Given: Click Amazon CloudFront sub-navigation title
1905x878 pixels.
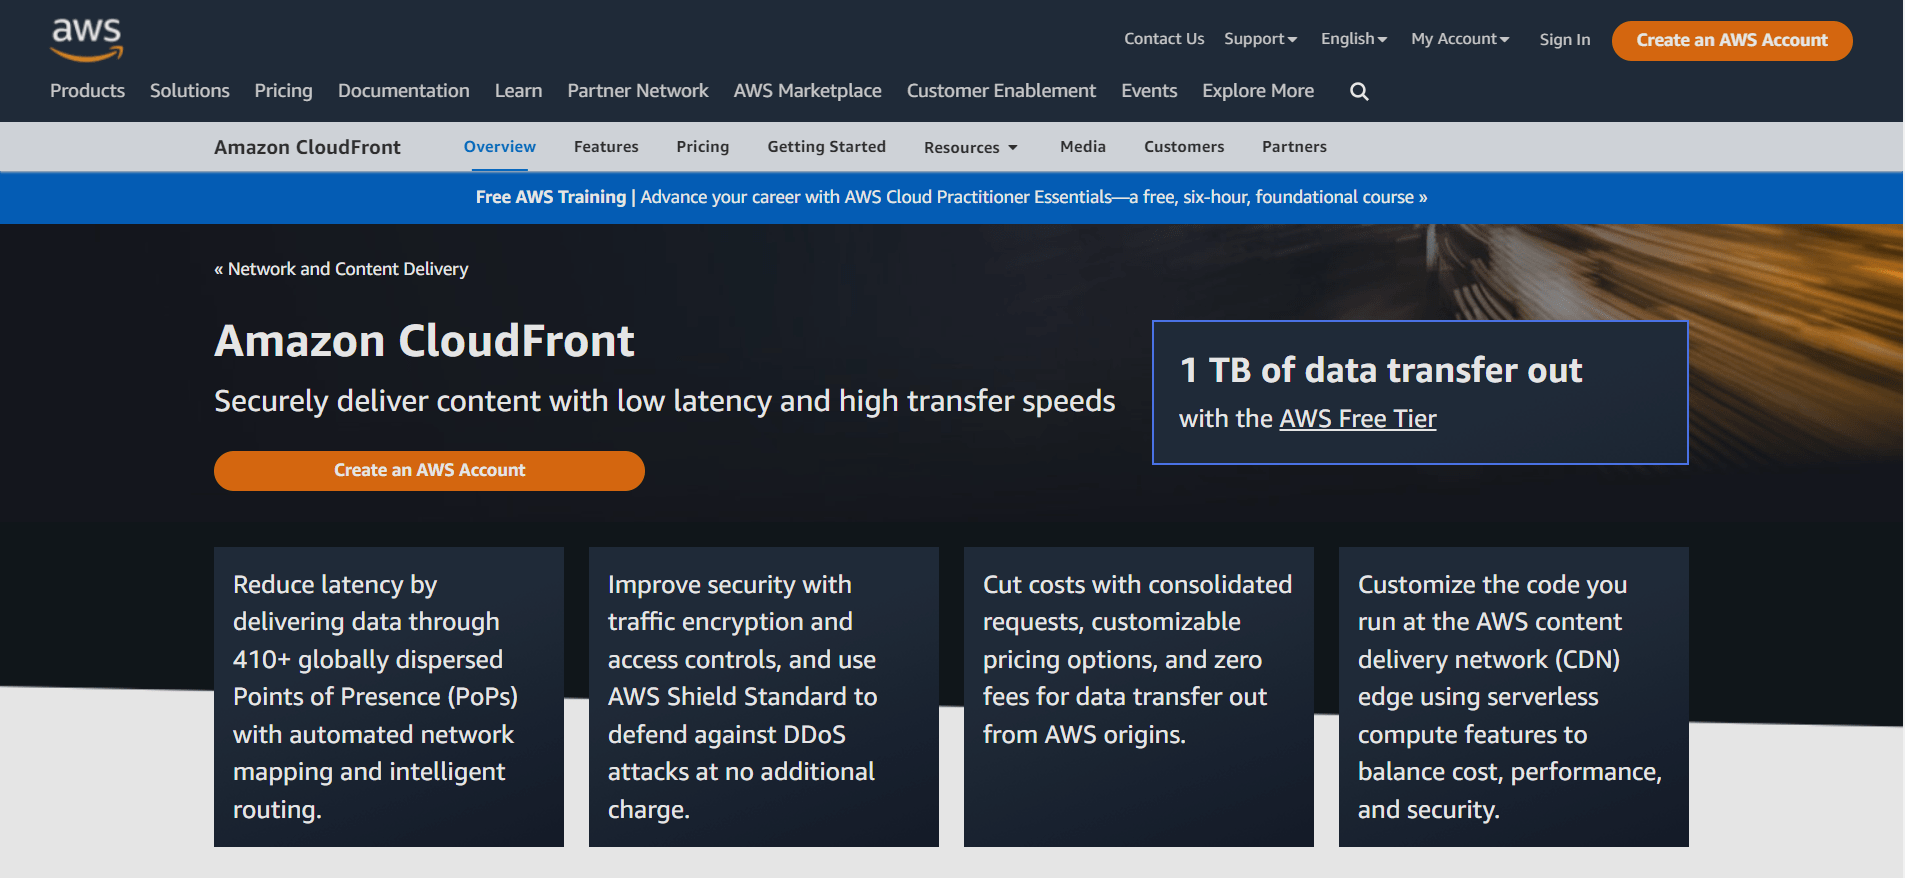Looking at the screenshot, I should click(x=307, y=147).
